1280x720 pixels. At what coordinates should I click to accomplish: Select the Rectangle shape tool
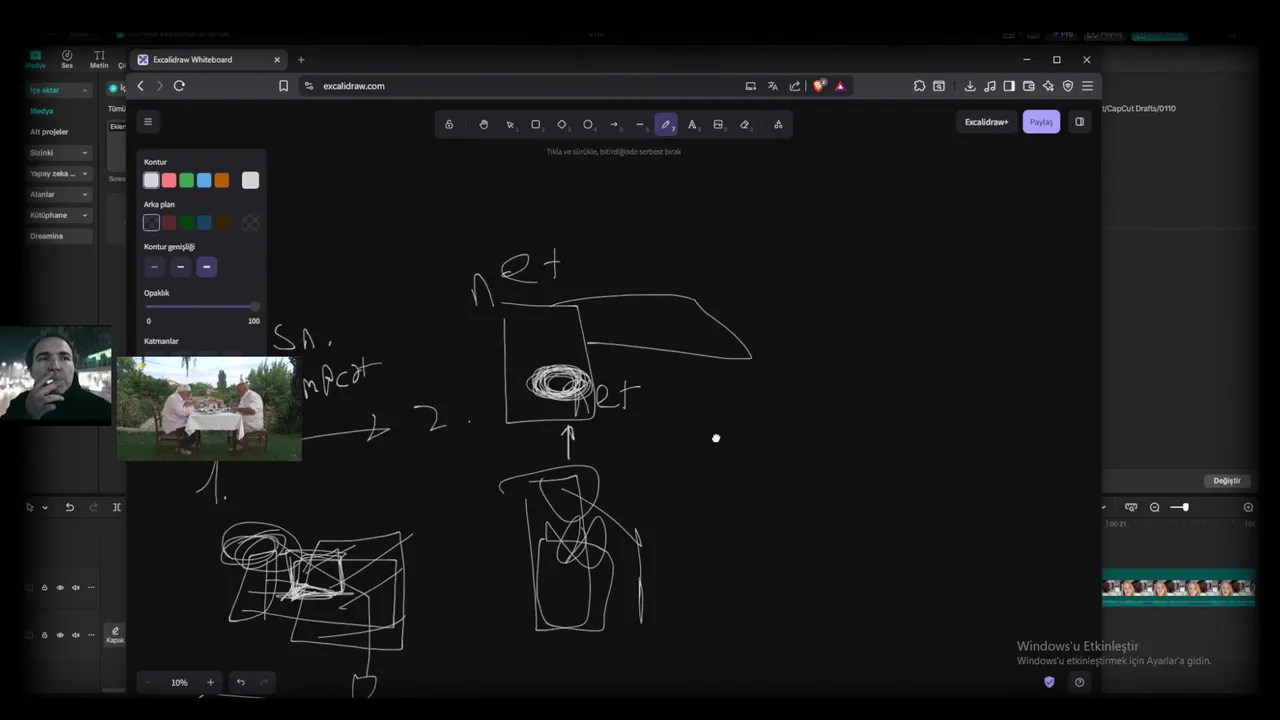536,125
